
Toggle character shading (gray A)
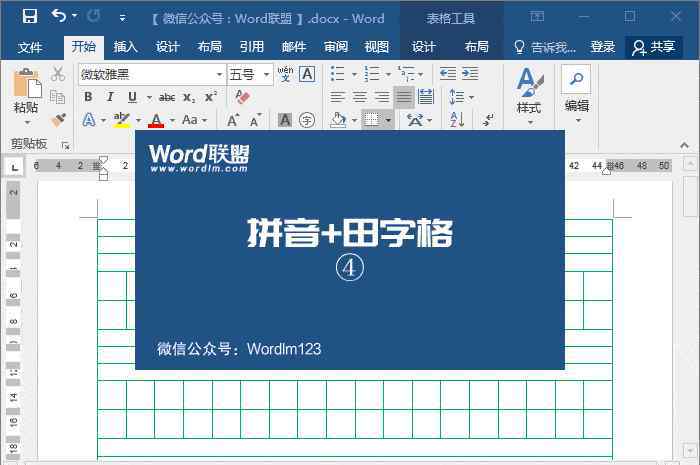click(284, 120)
